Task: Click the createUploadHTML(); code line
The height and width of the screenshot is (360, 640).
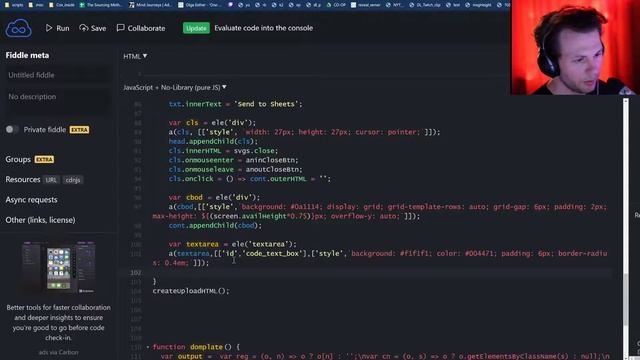Action: (191, 291)
